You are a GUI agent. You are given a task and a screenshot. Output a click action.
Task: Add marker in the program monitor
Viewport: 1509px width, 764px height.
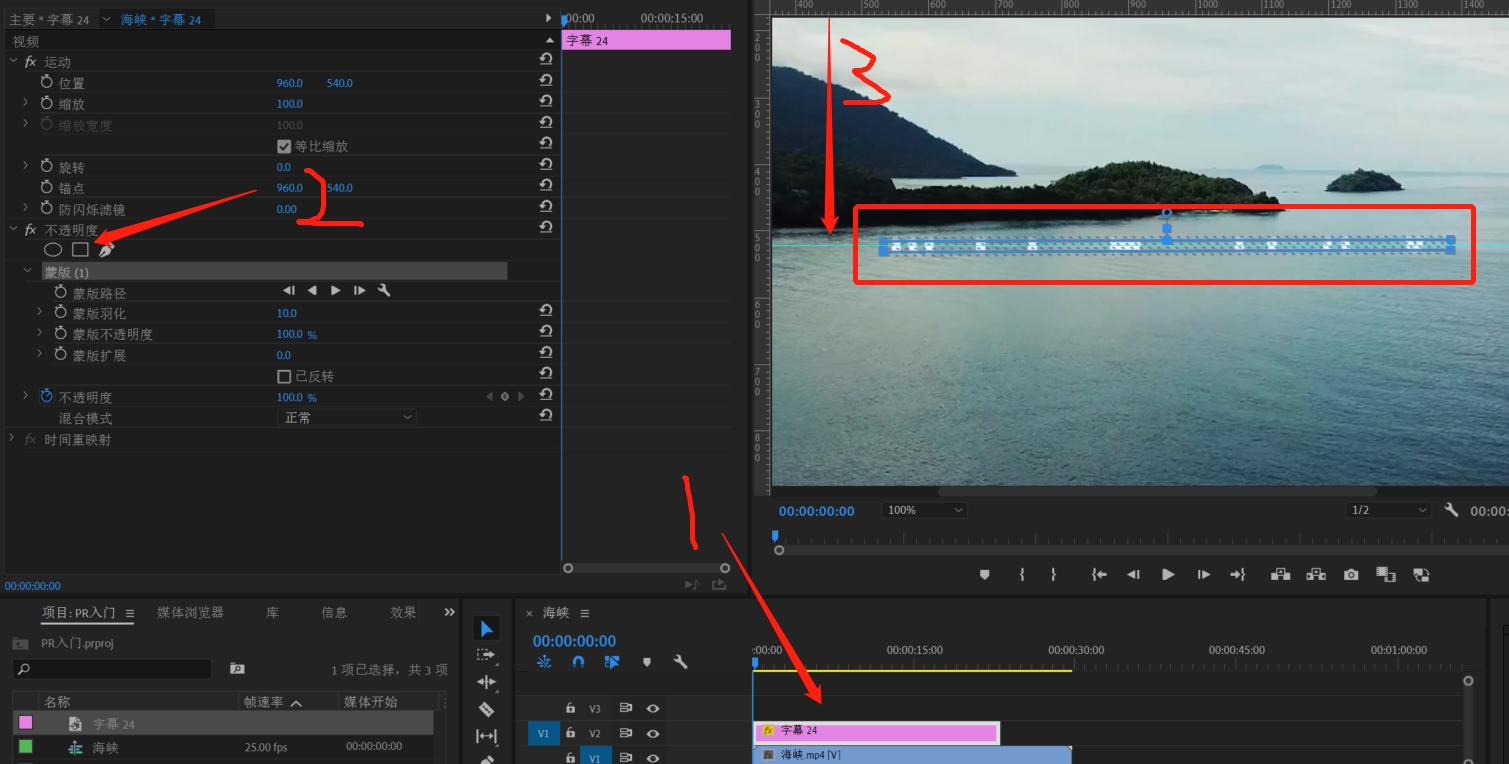coord(985,575)
